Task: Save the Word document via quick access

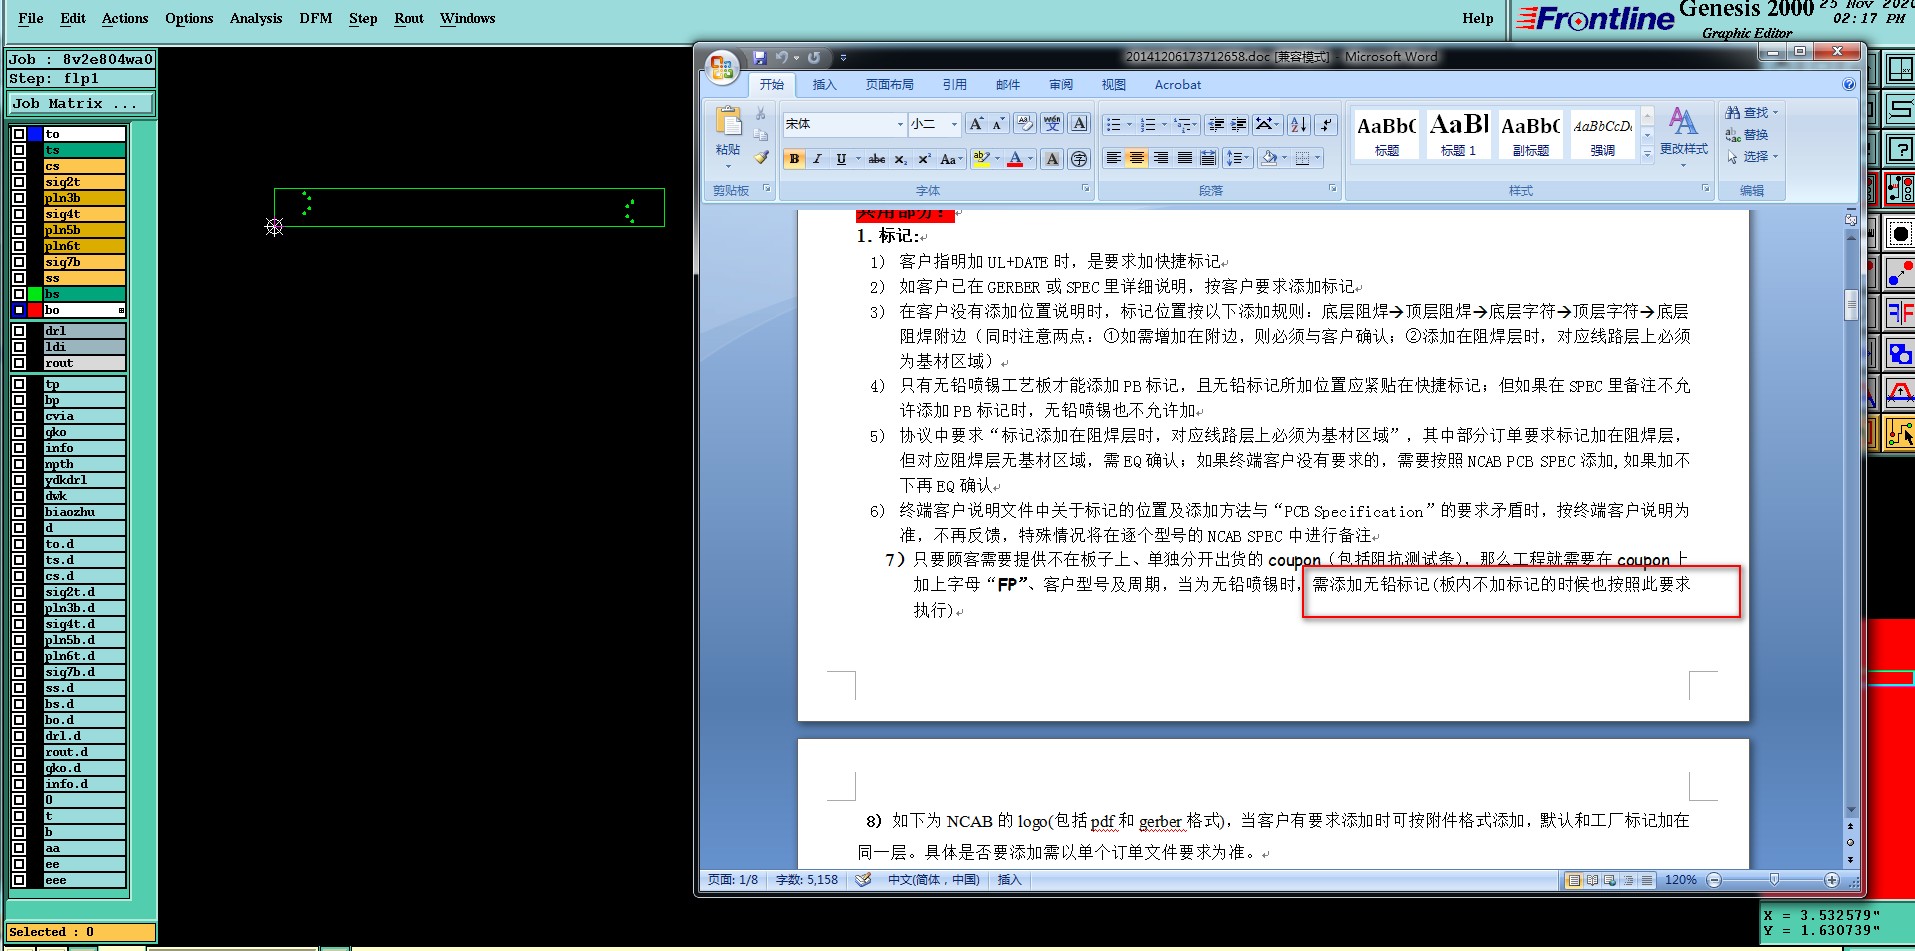Action: point(760,57)
